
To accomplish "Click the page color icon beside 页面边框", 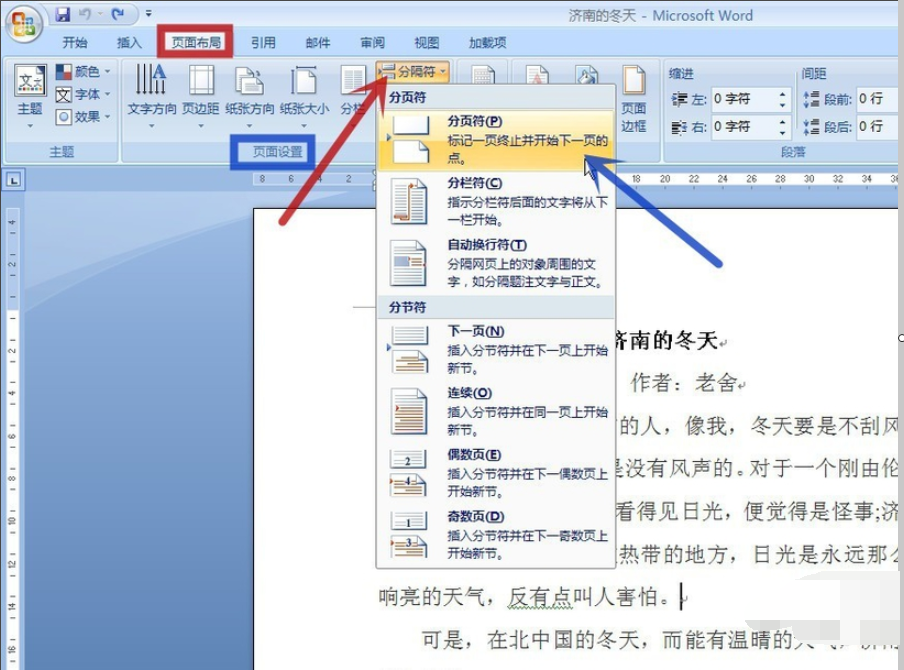I will click(586, 77).
